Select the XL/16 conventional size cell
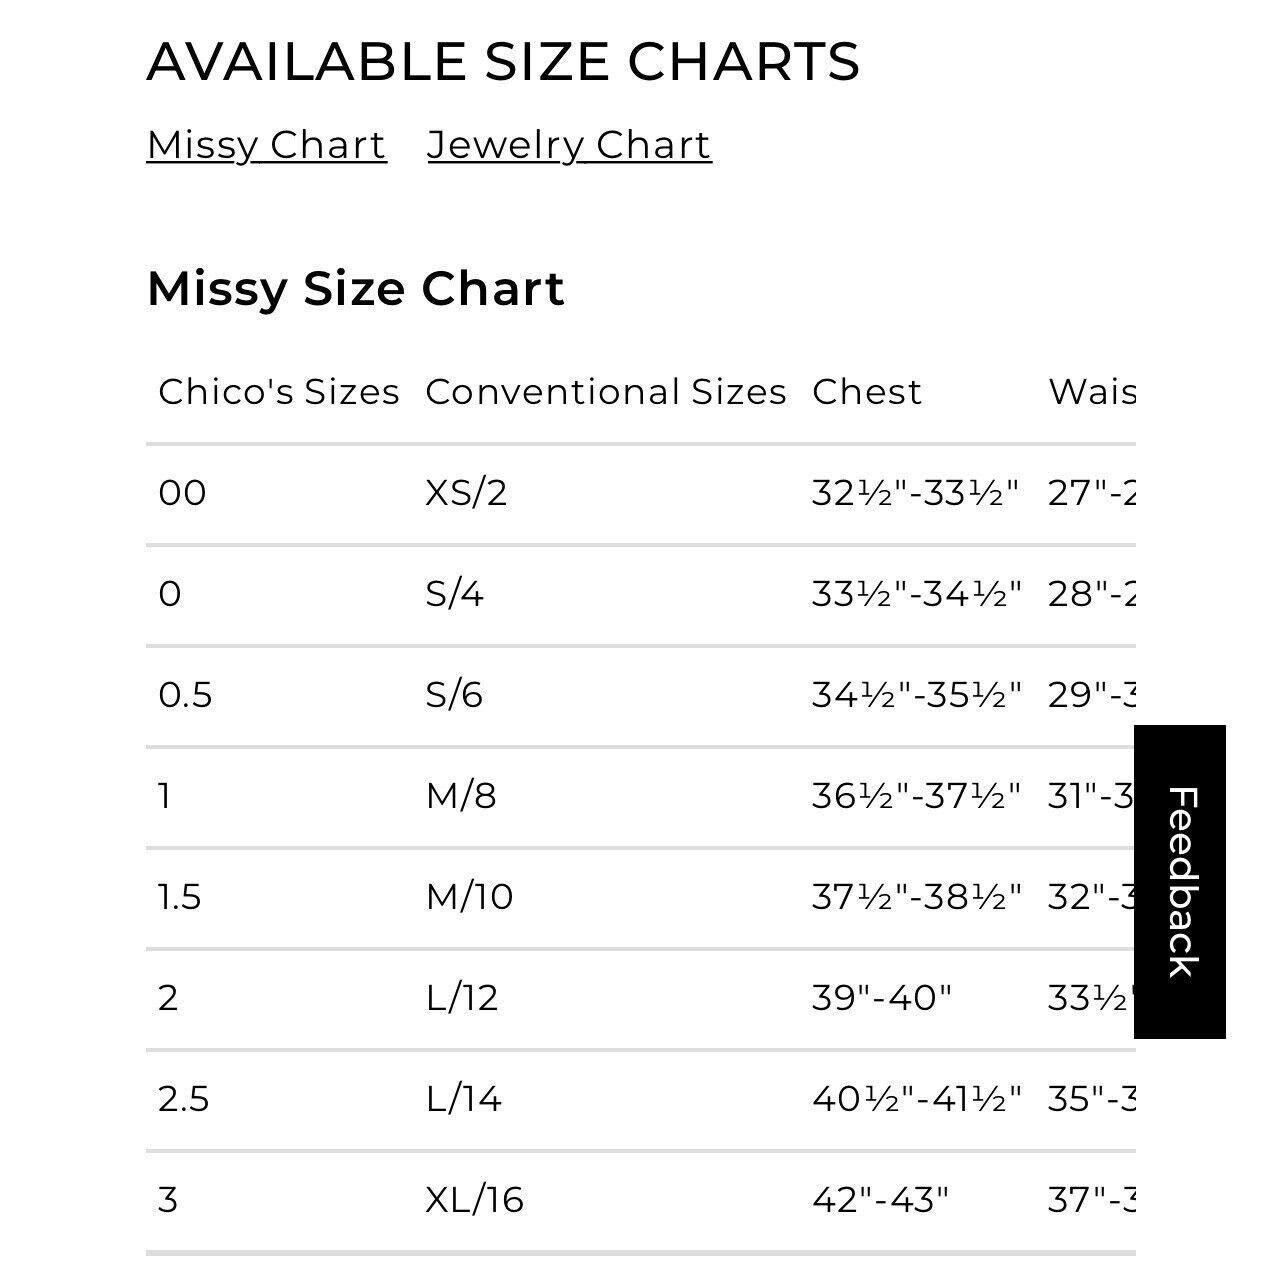This screenshot has height=1282, width=1282. [x=474, y=1200]
